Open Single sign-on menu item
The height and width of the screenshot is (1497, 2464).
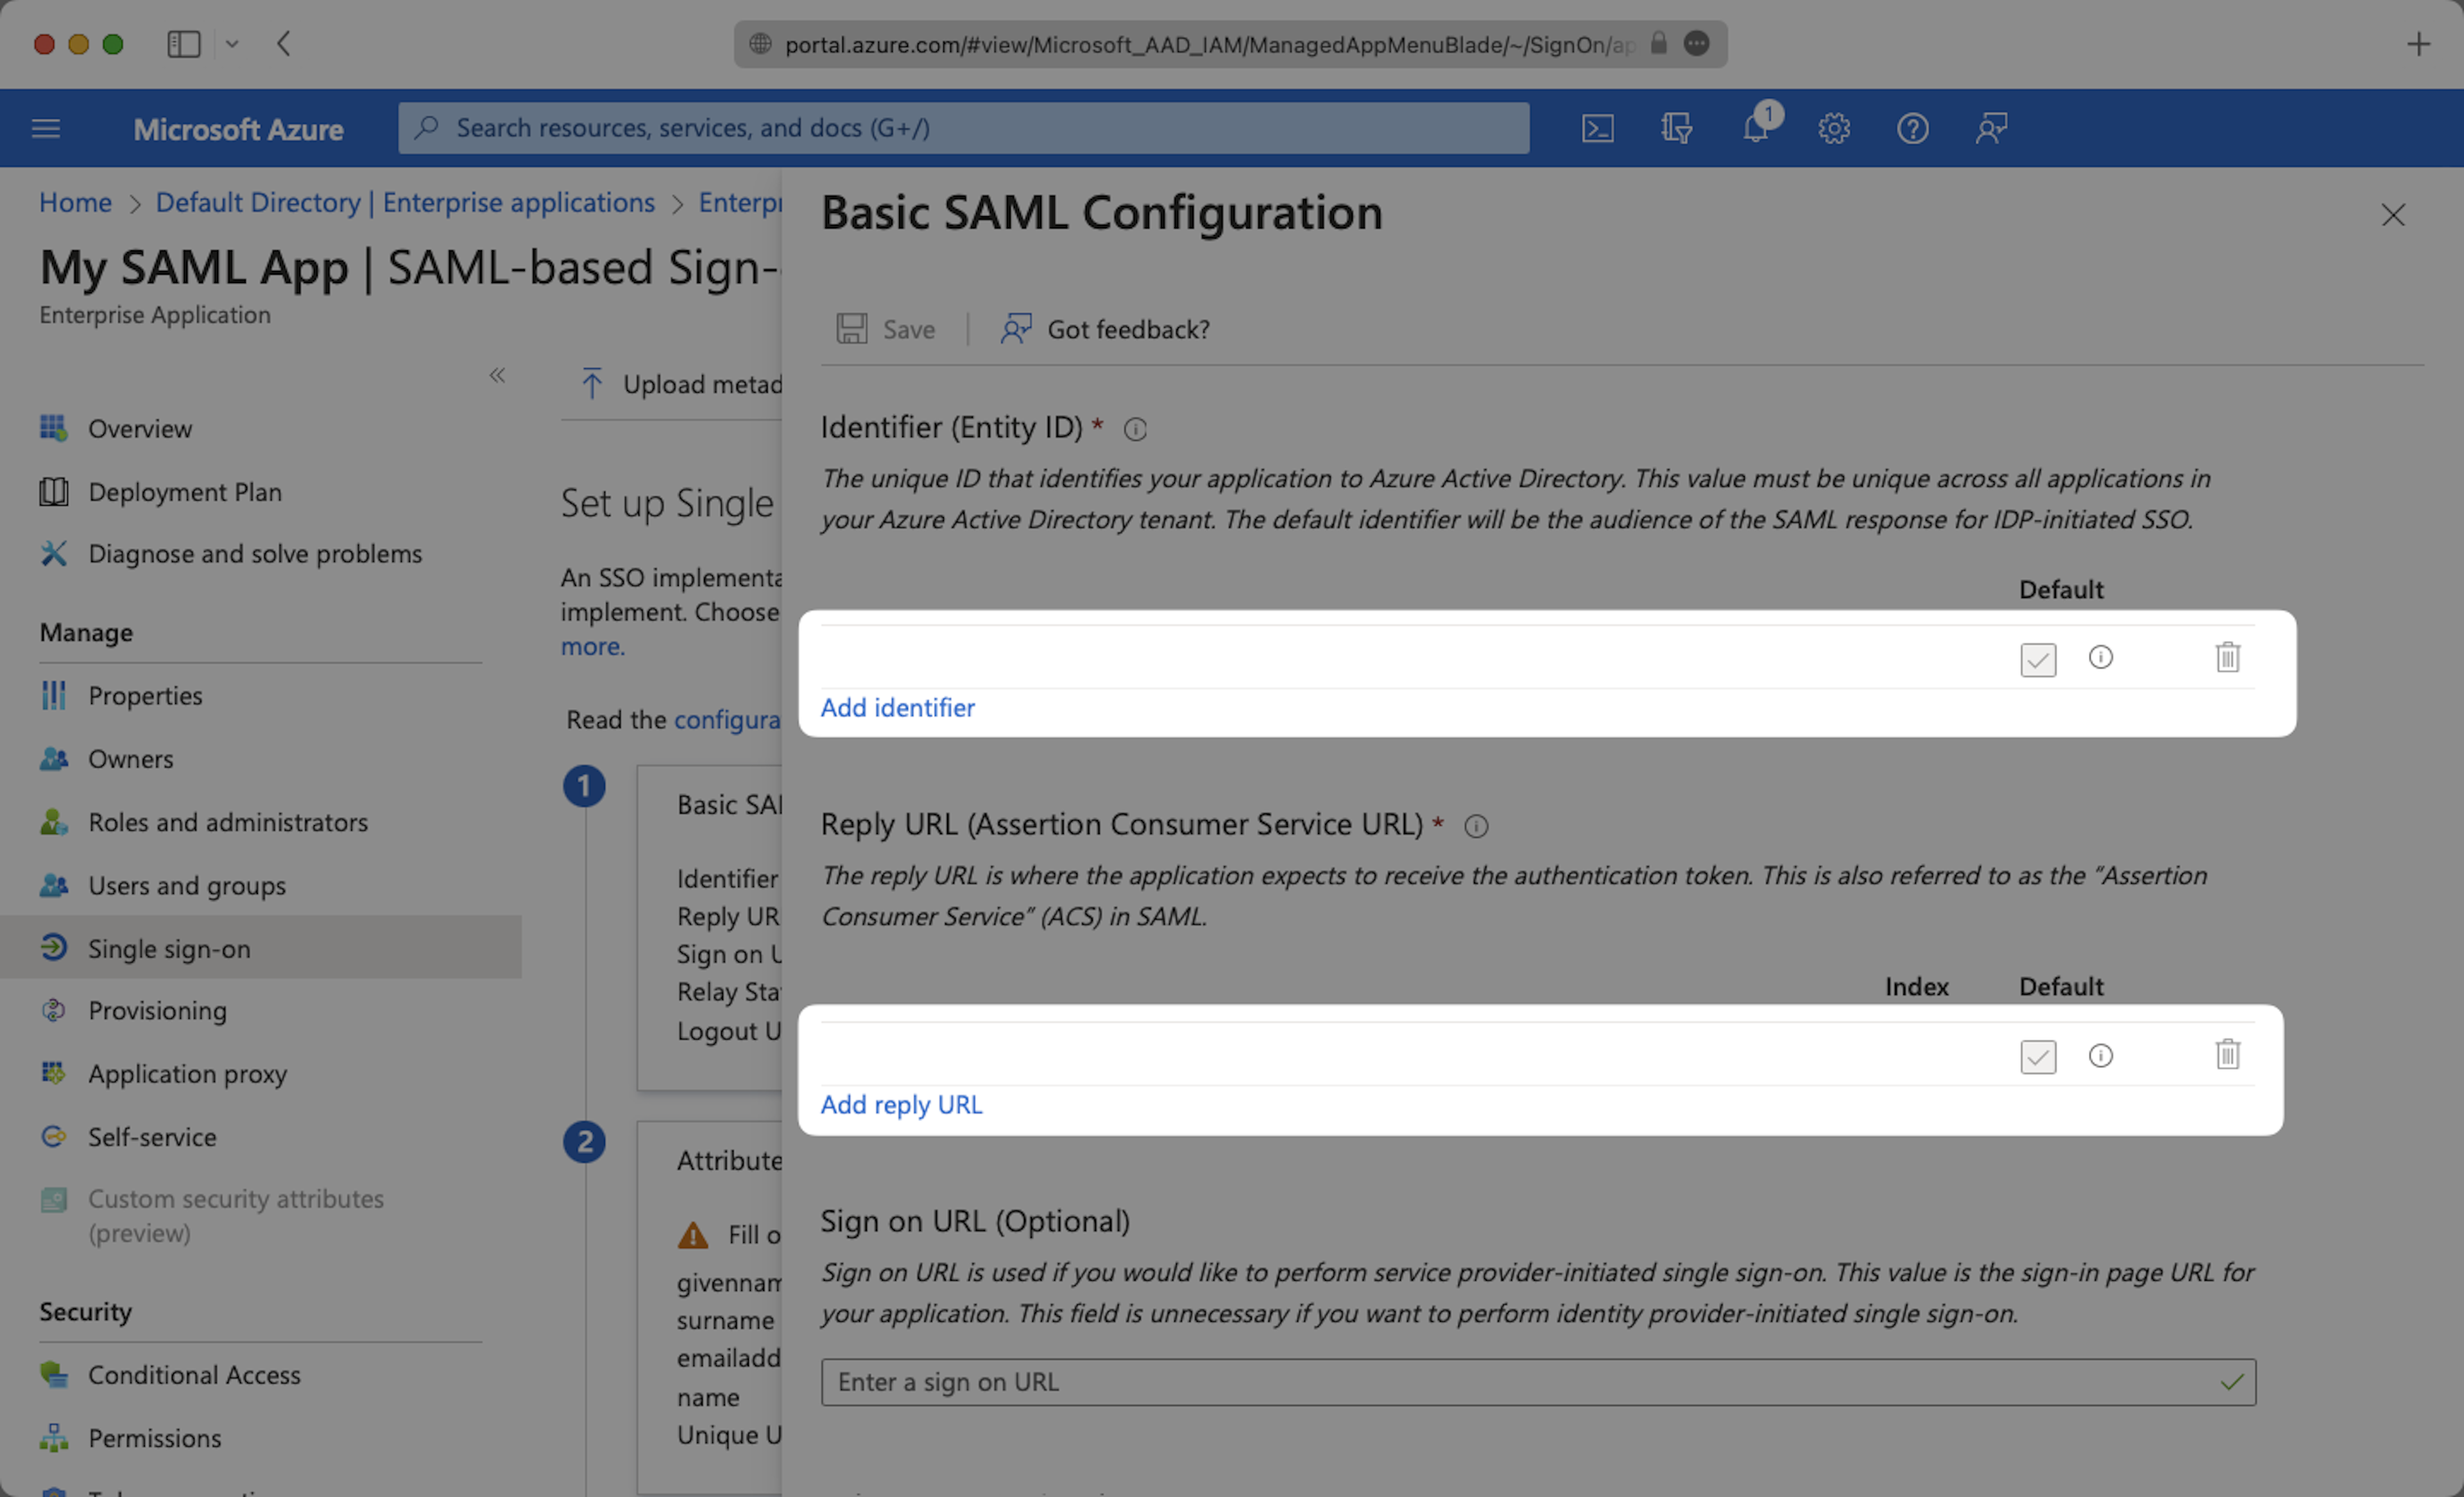tap(169, 948)
